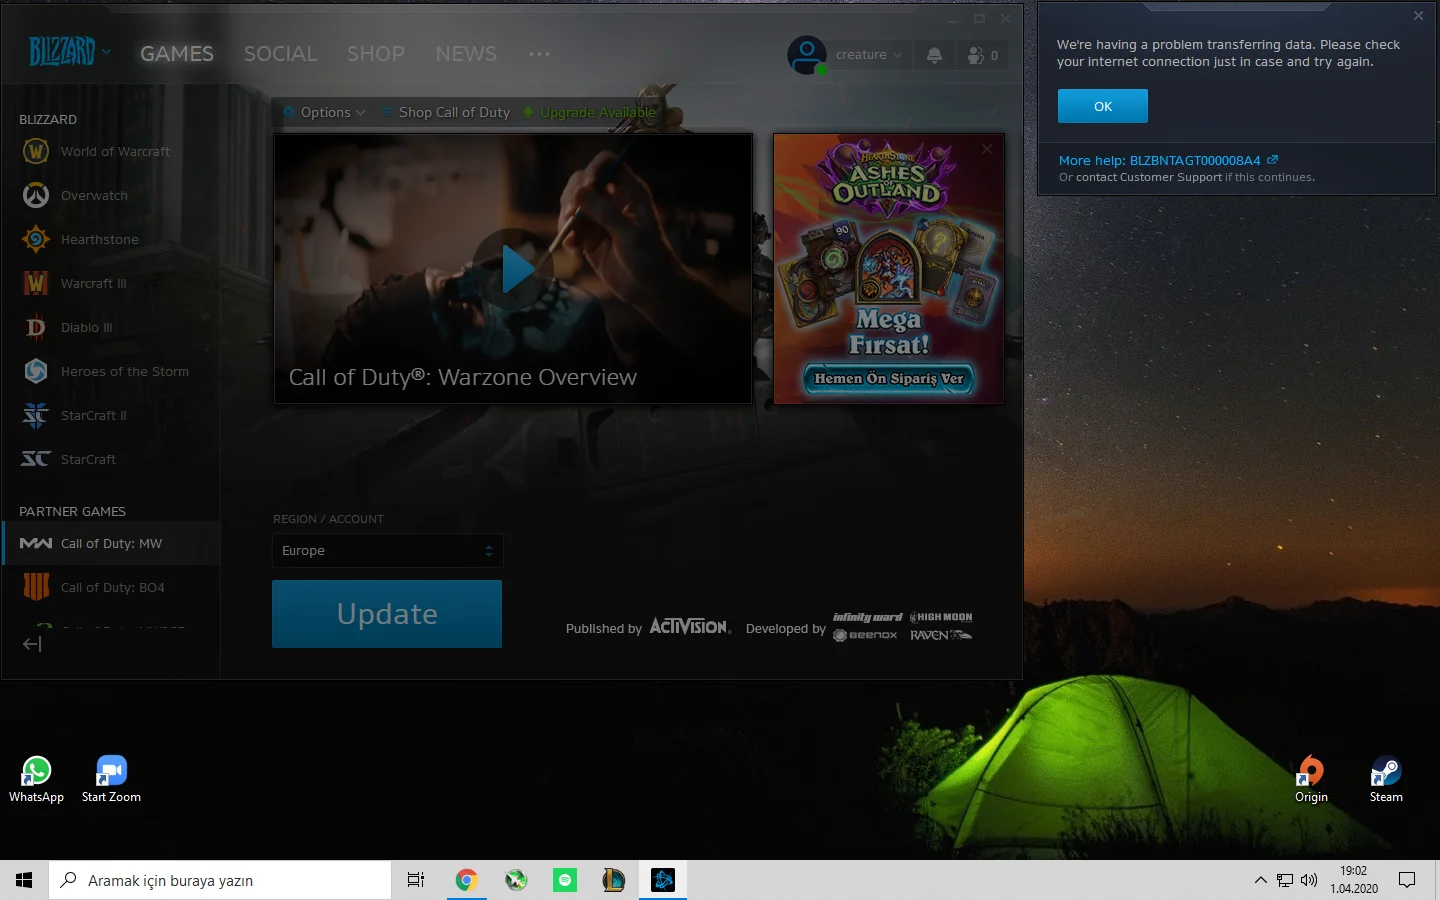Click the contact Customer Support link

point(1148,177)
